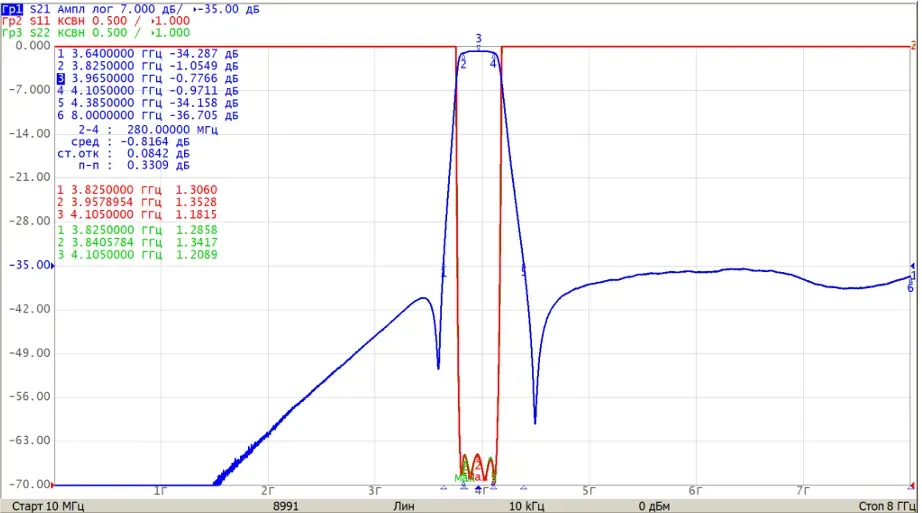
Task: Click the 10 kHz IF bandwidth field
Action: [x=526, y=506]
